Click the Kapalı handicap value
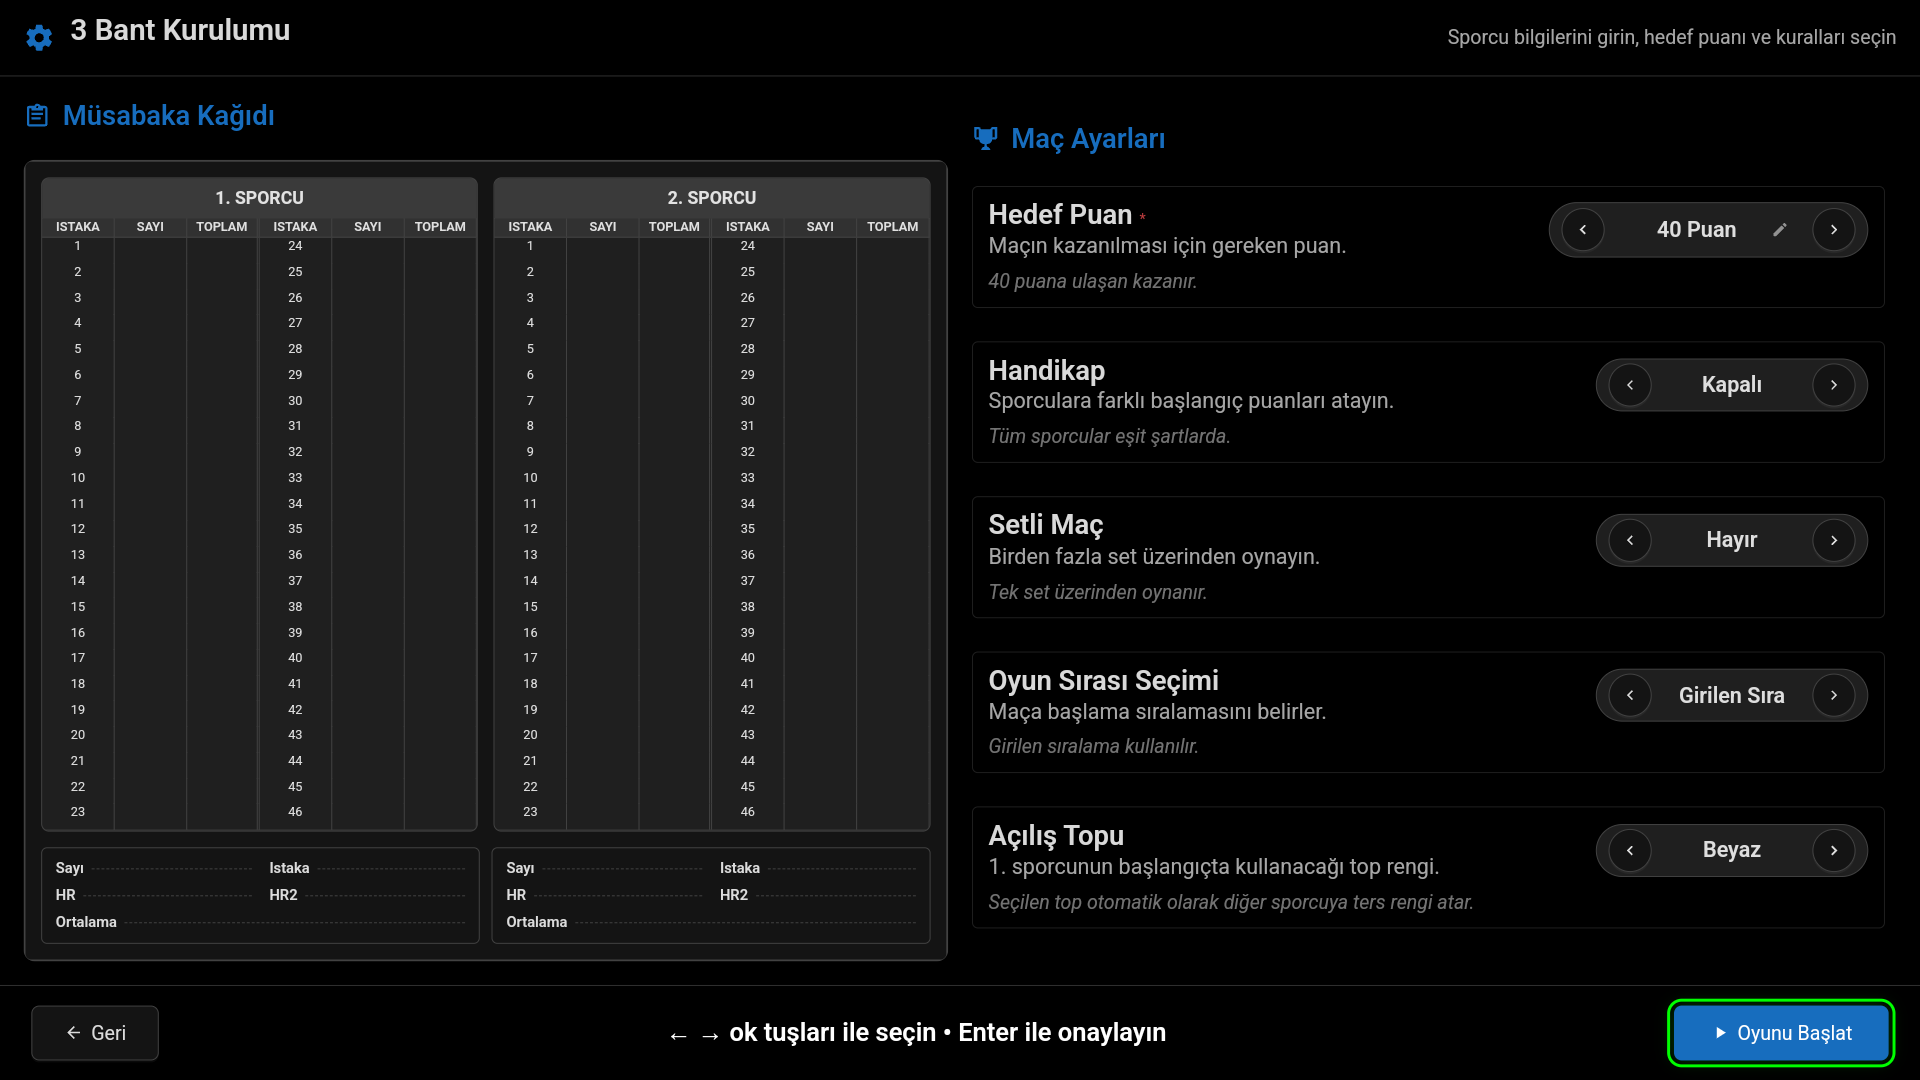The width and height of the screenshot is (1920, 1080). coord(1731,385)
